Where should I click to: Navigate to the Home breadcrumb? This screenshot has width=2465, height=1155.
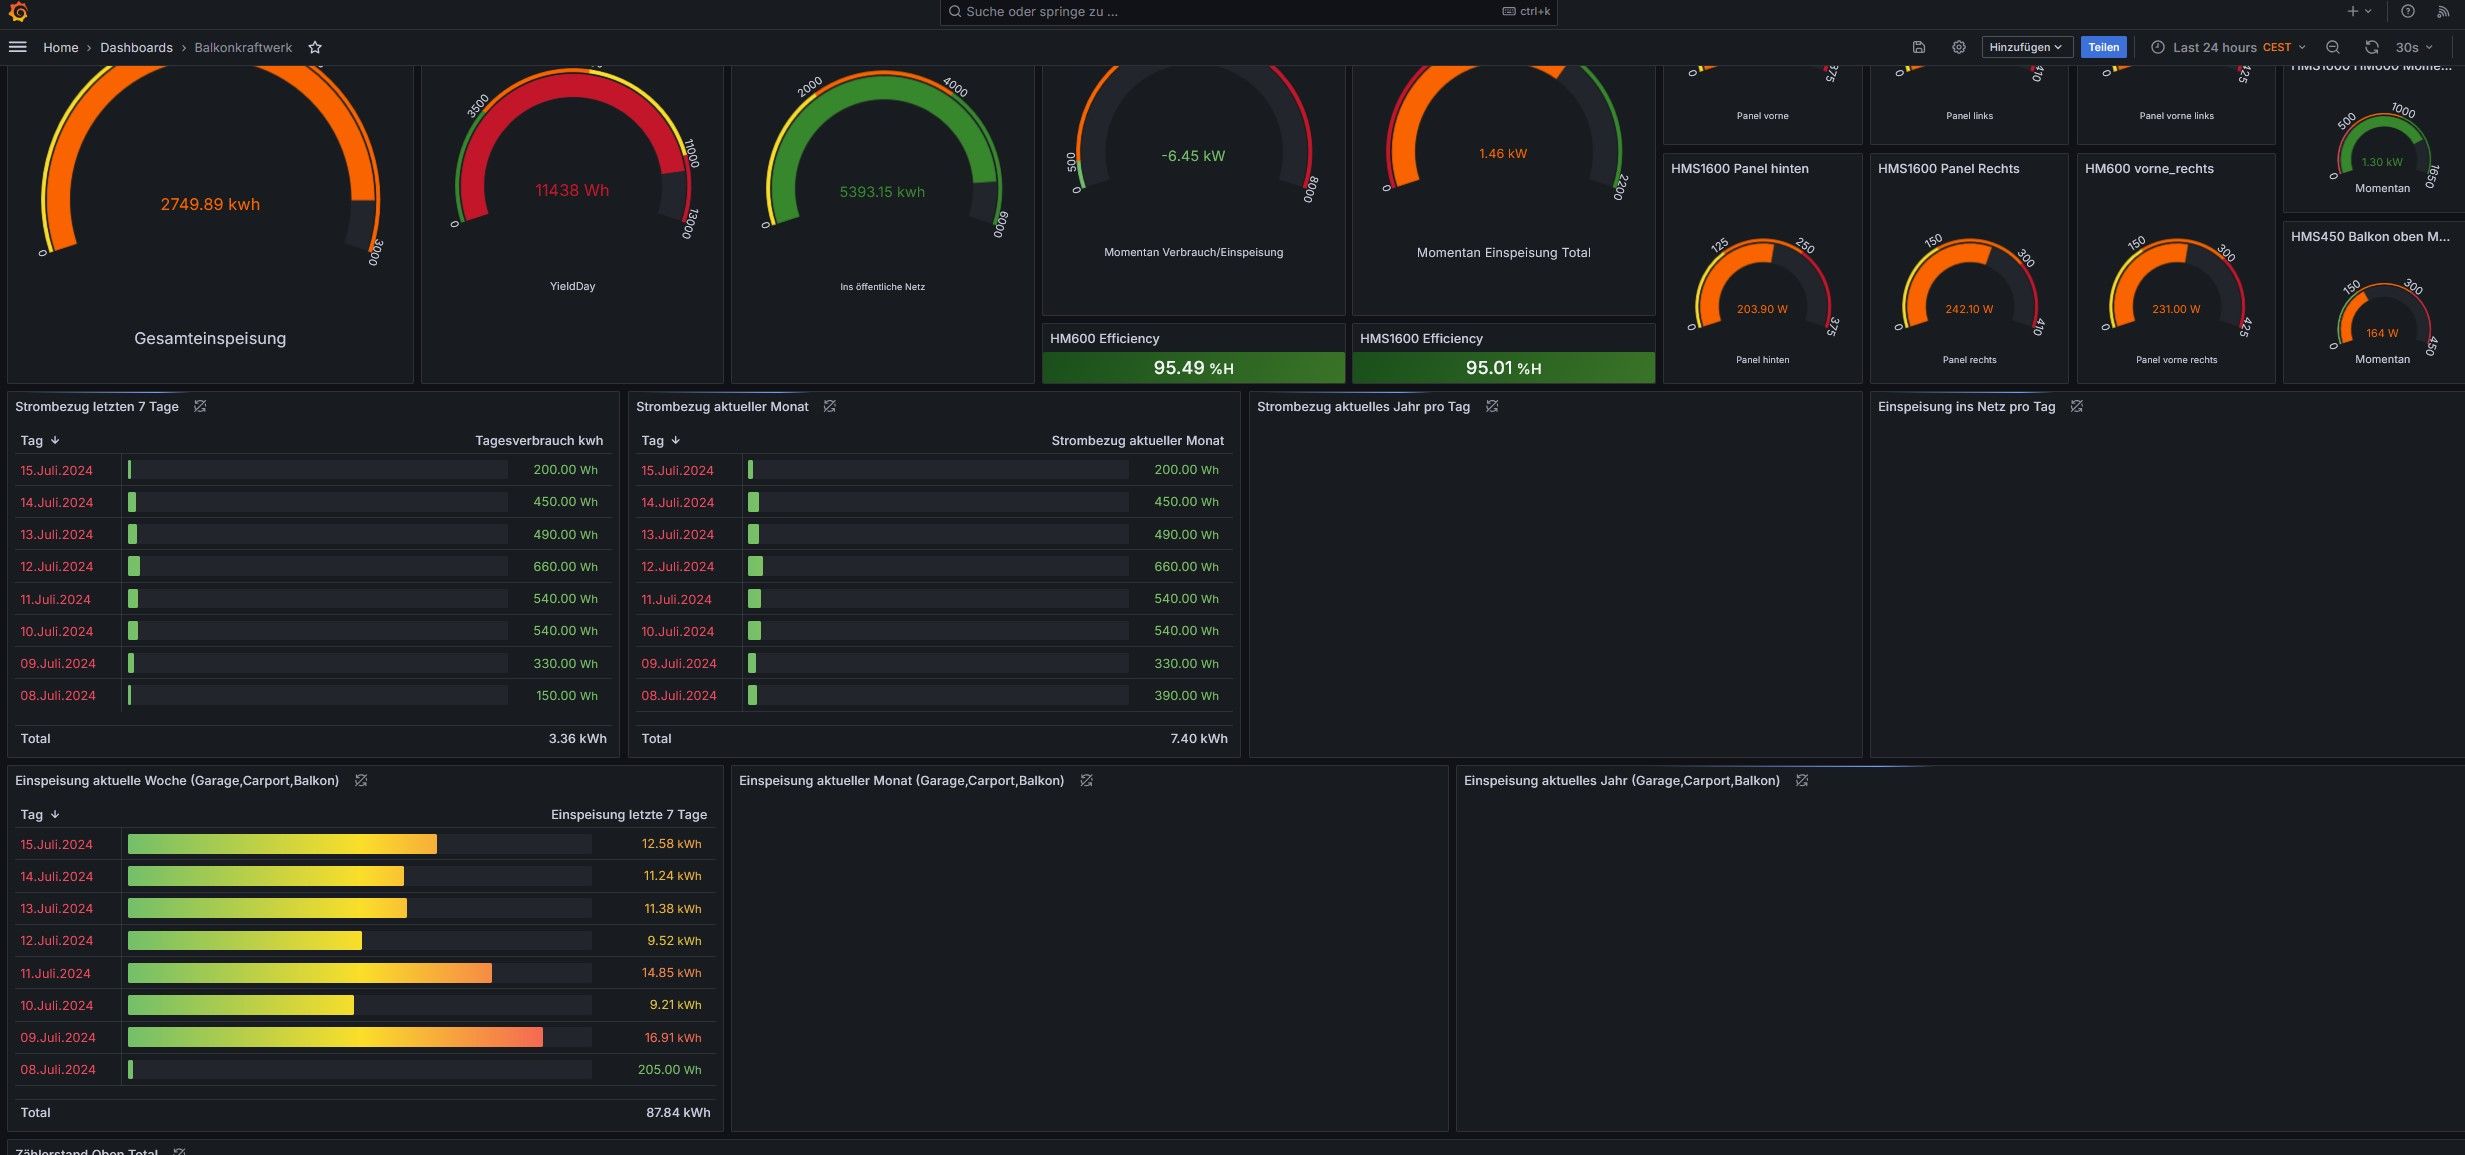point(60,47)
